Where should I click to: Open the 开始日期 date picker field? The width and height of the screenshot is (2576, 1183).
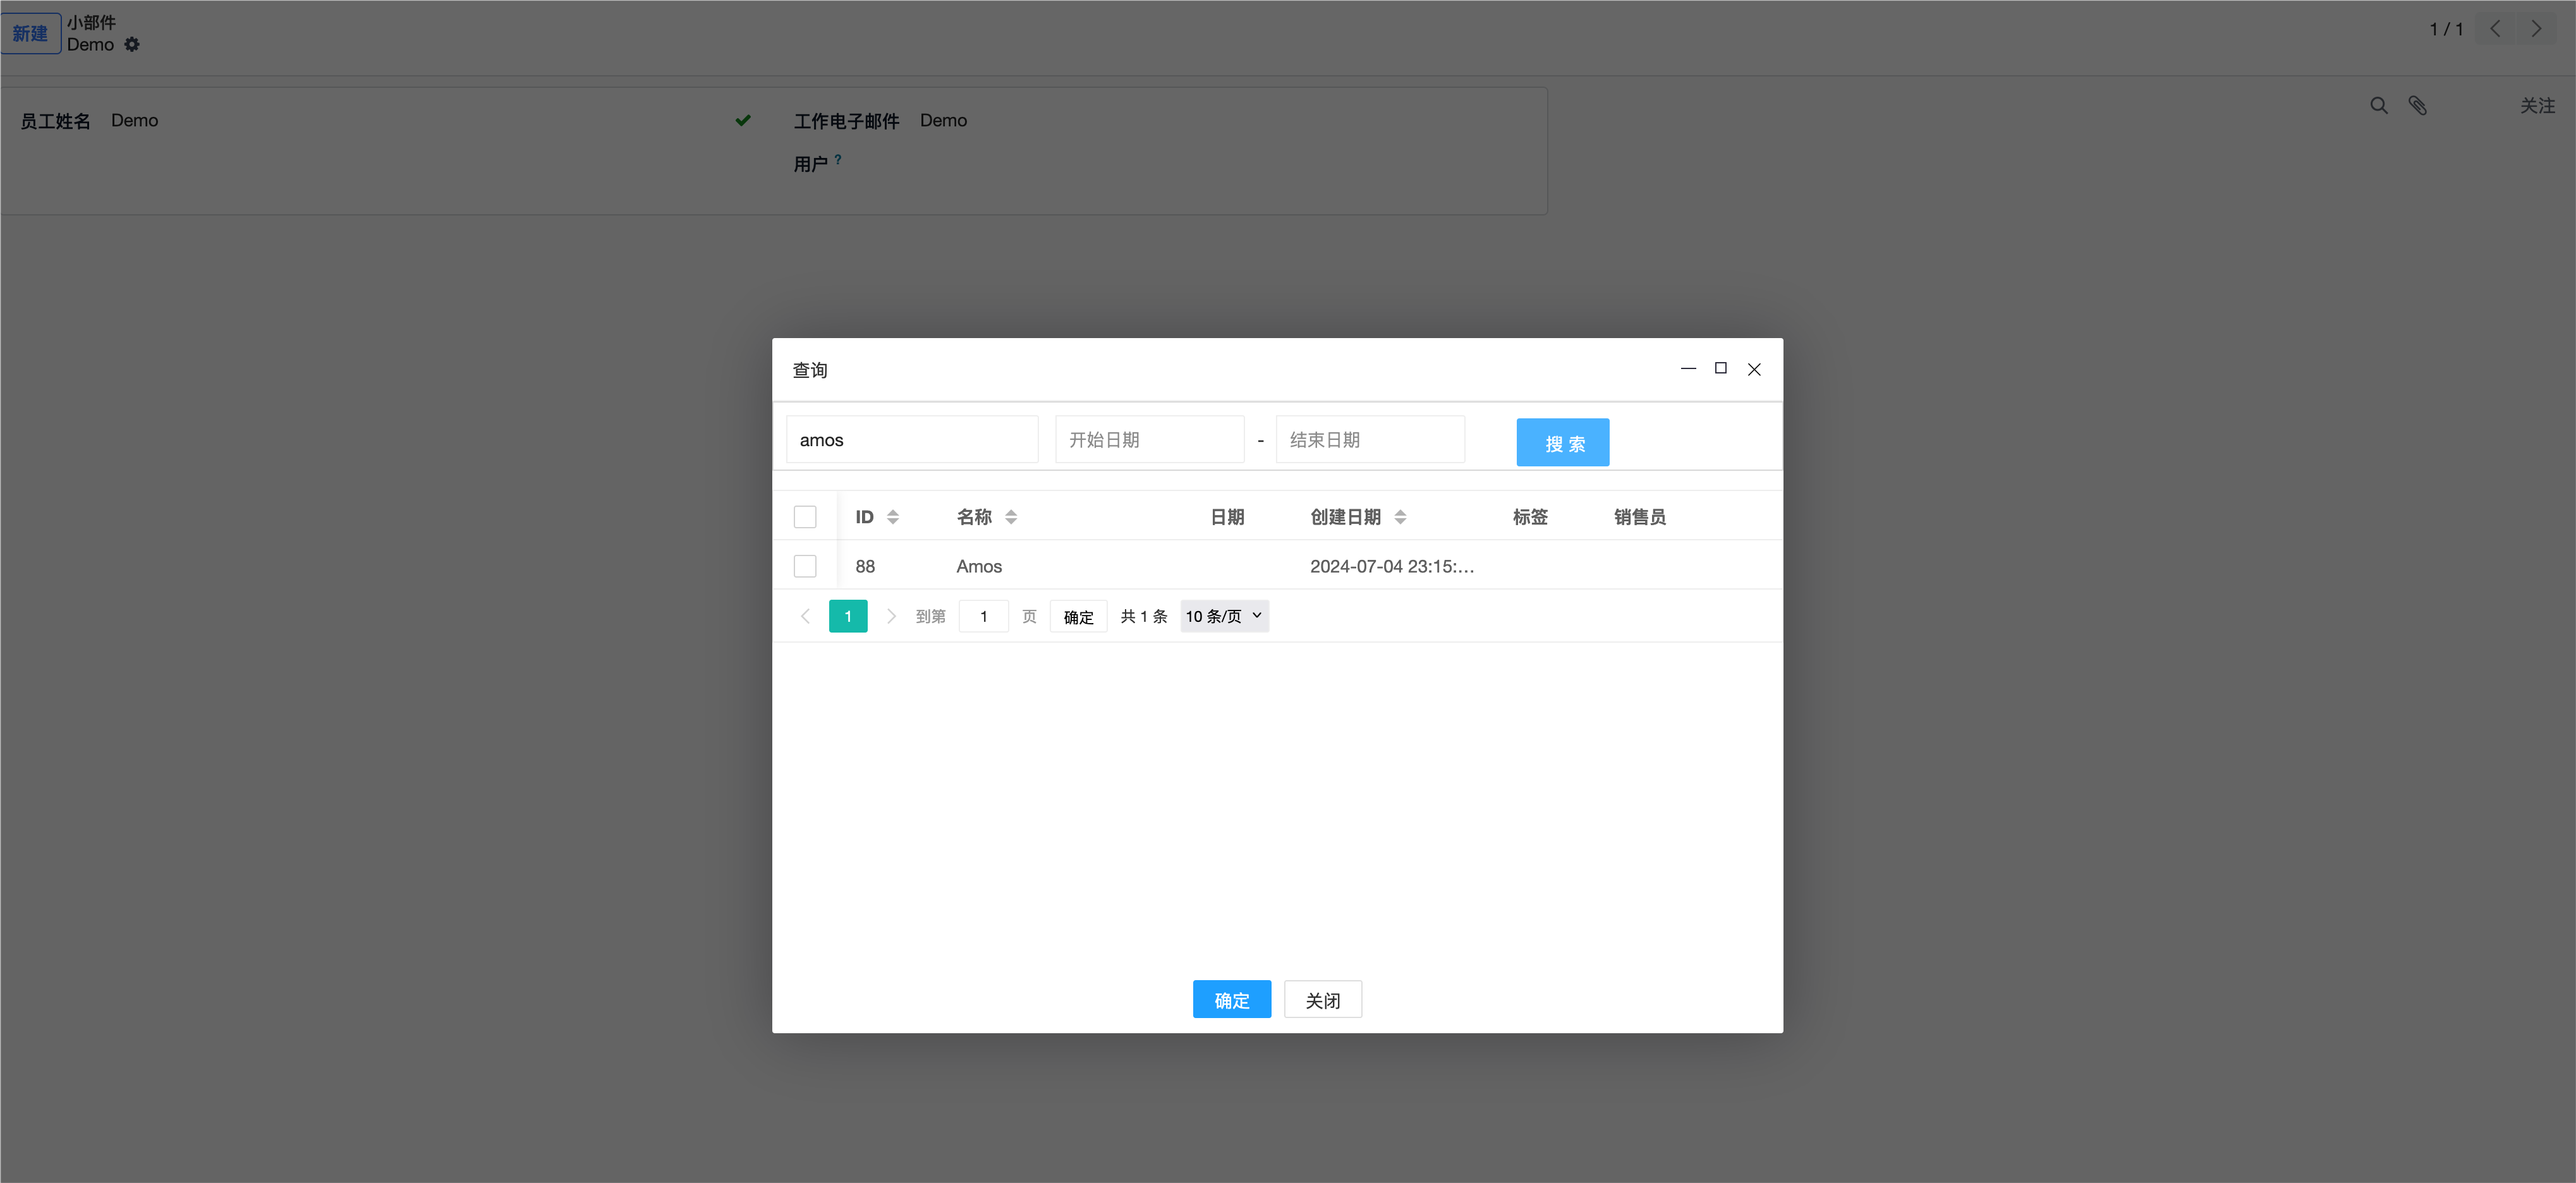click(x=1149, y=440)
